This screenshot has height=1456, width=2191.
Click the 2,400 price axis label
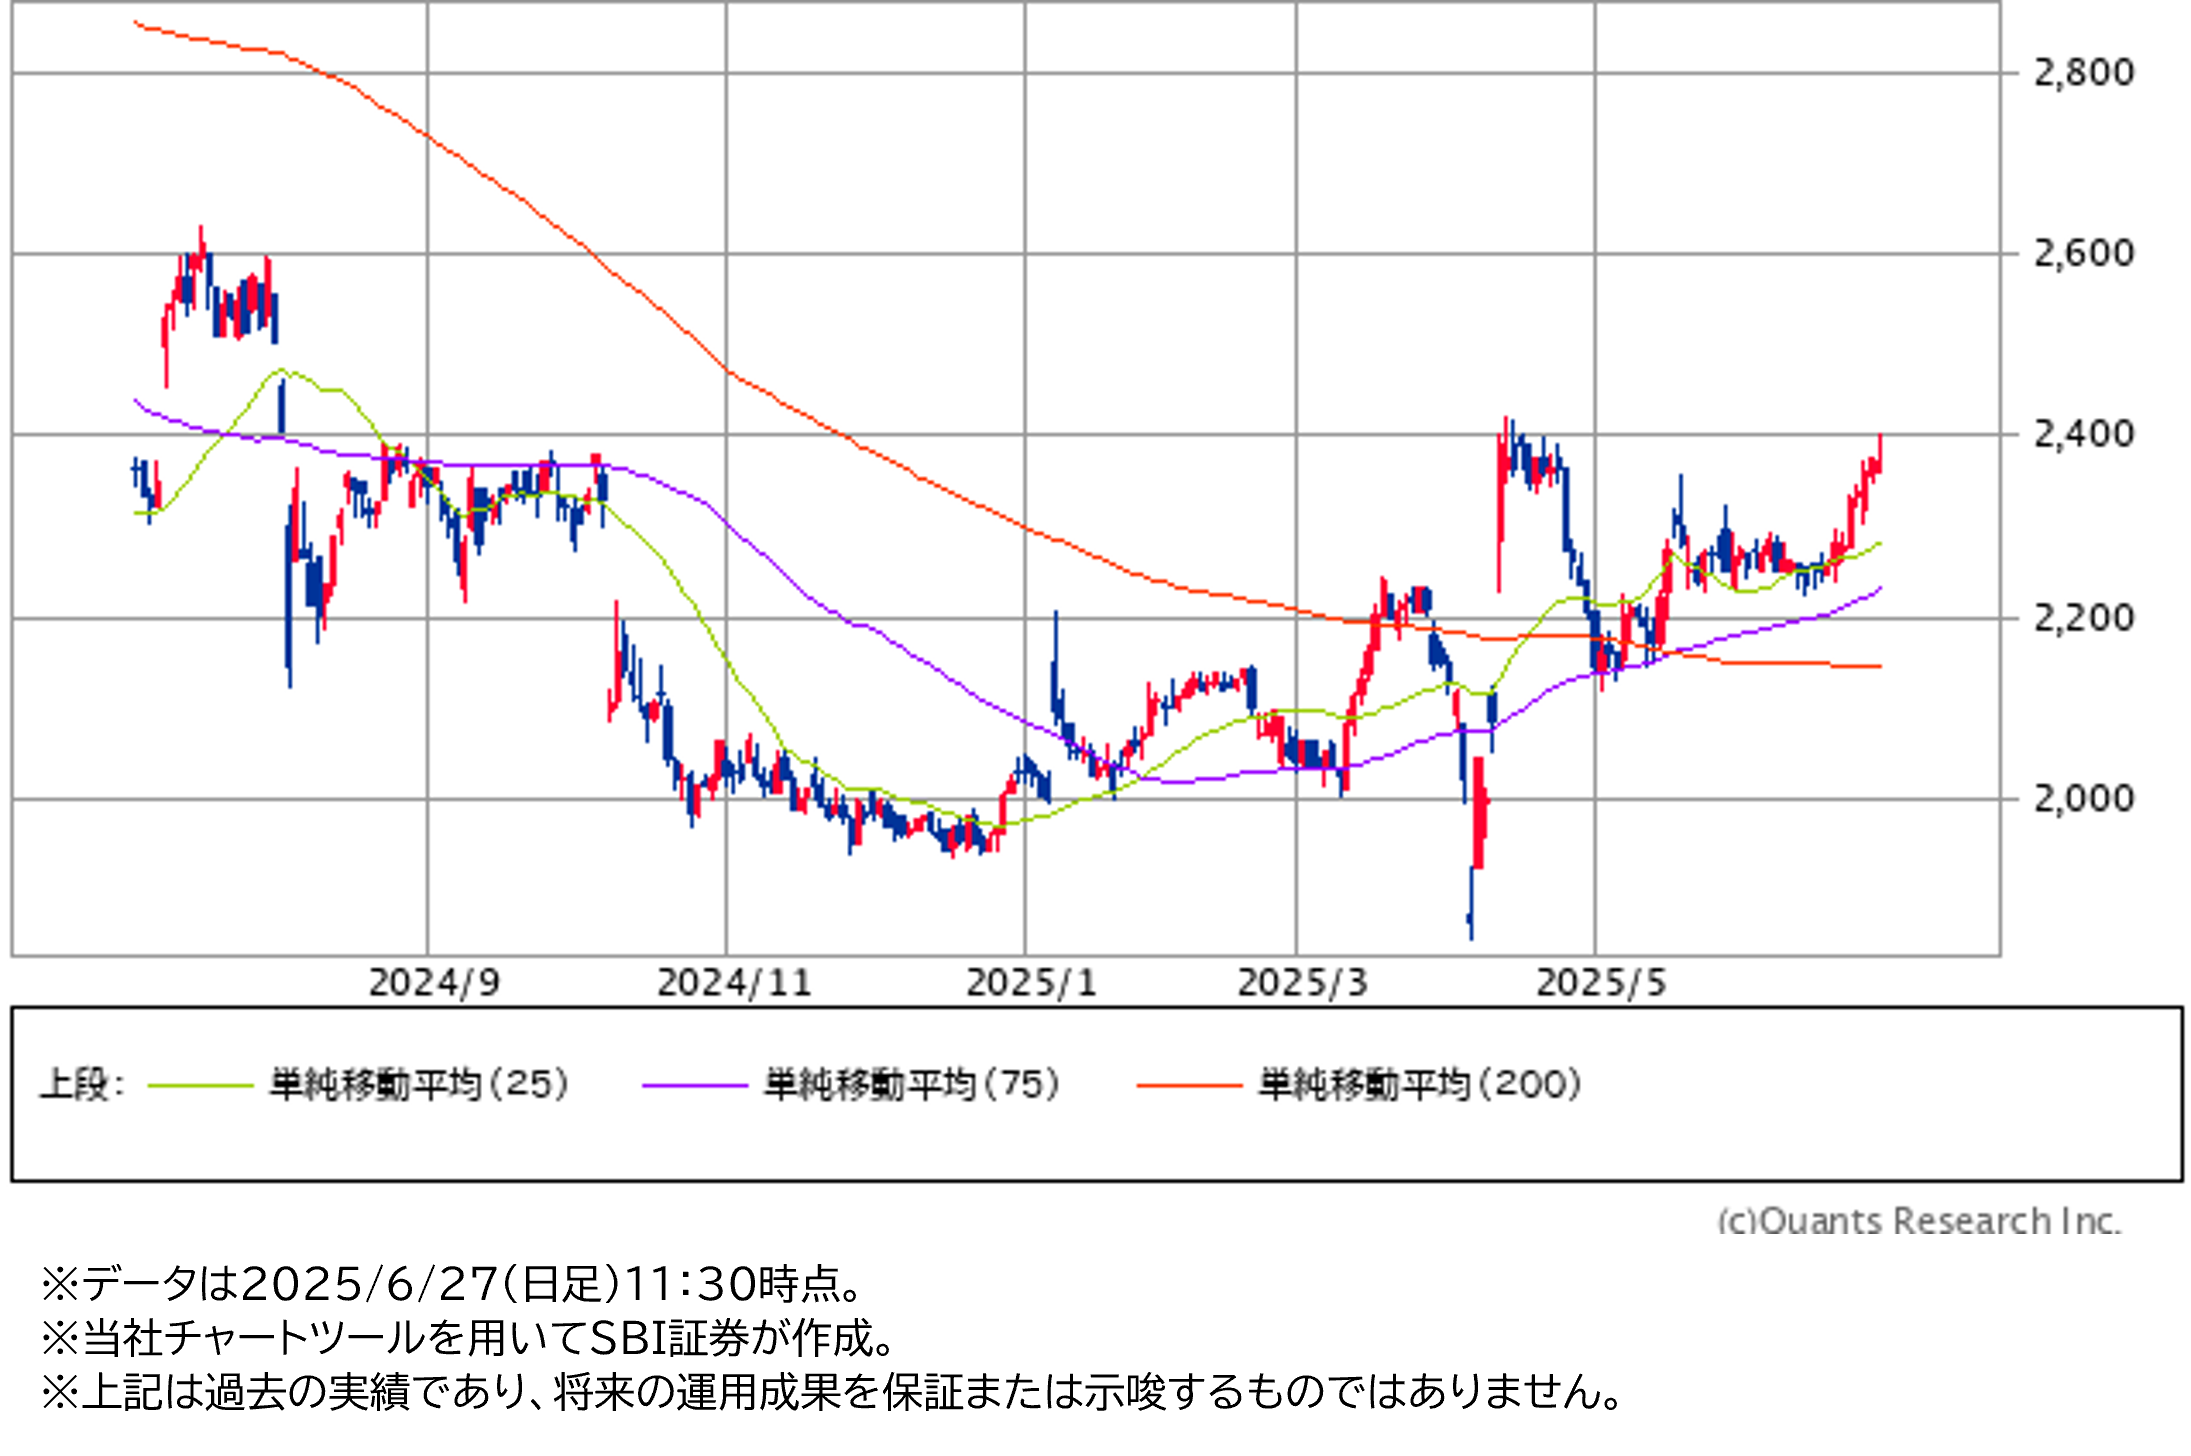pos(2083,434)
